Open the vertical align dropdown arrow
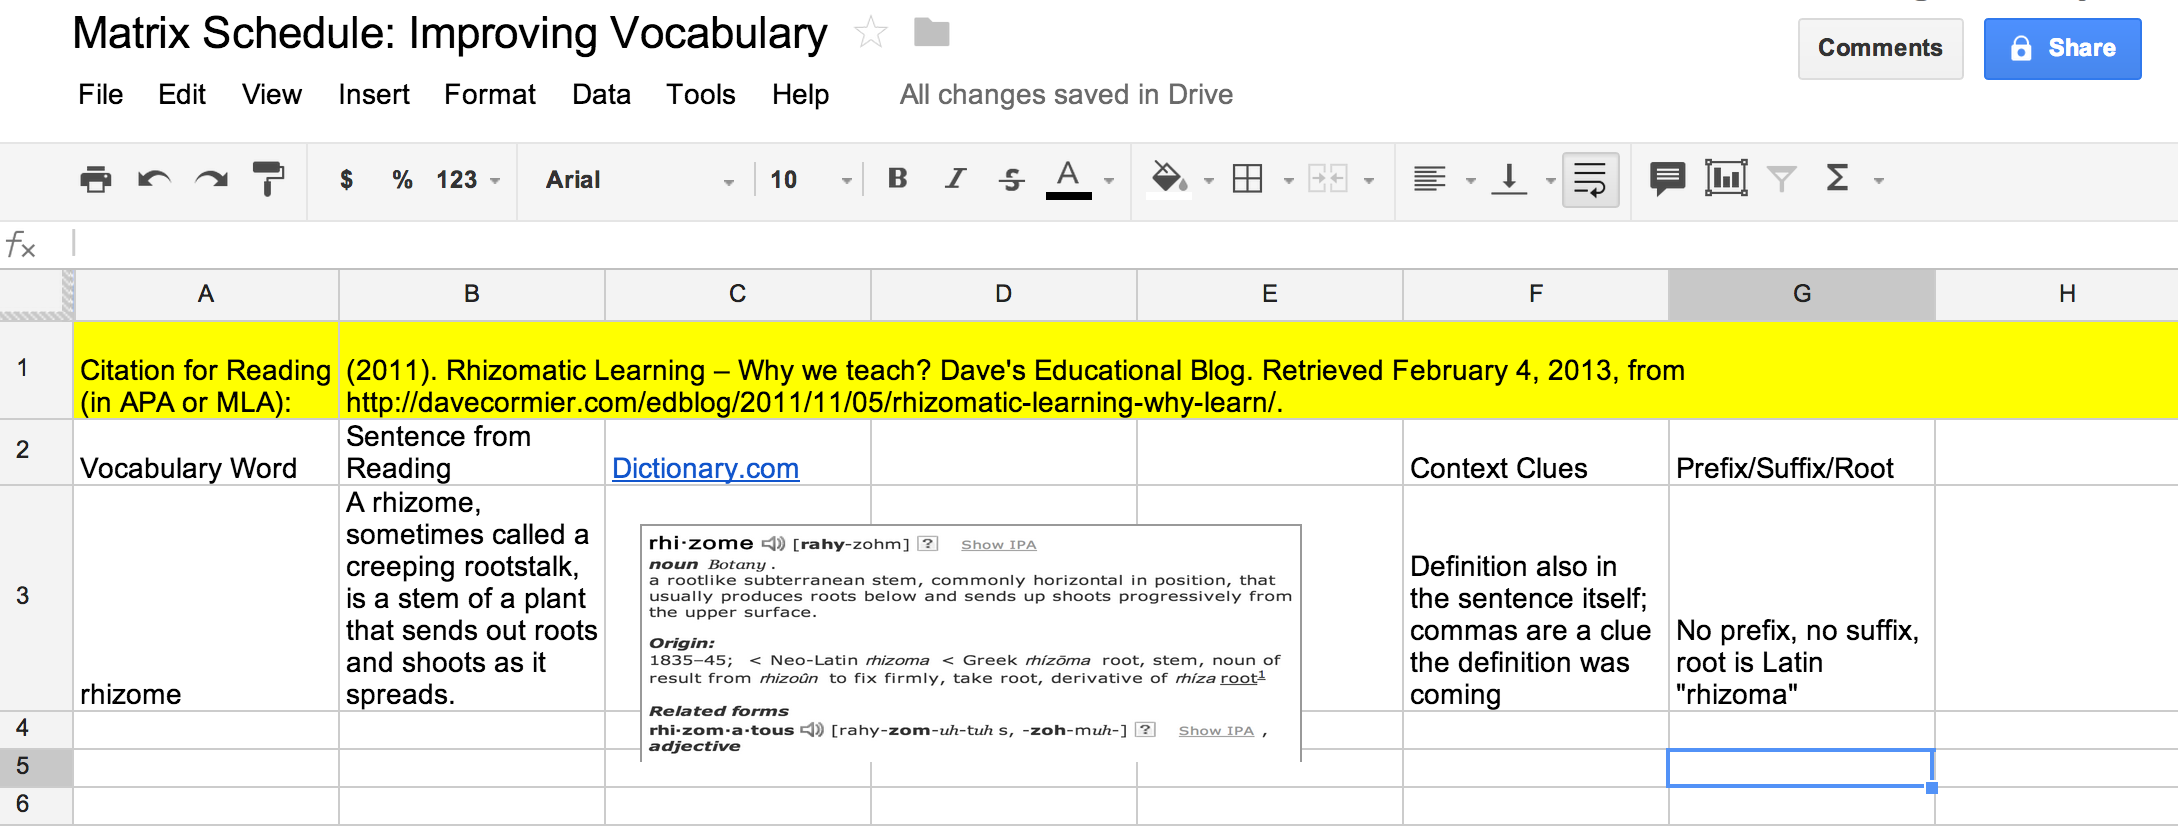The width and height of the screenshot is (2178, 826). [1551, 181]
